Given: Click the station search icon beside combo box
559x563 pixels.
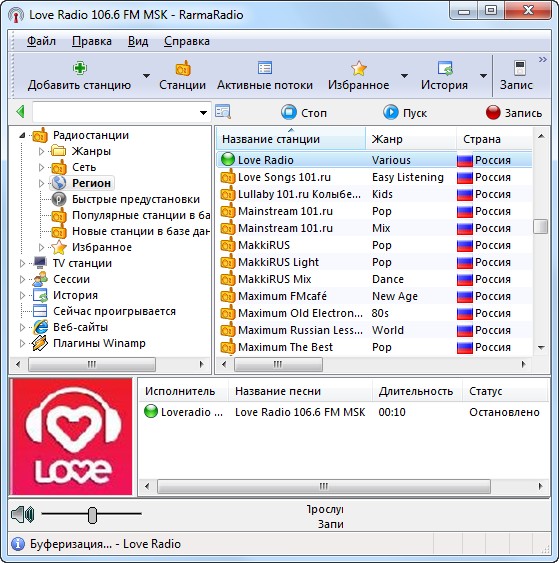Looking at the screenshot, I should (223, 112).
